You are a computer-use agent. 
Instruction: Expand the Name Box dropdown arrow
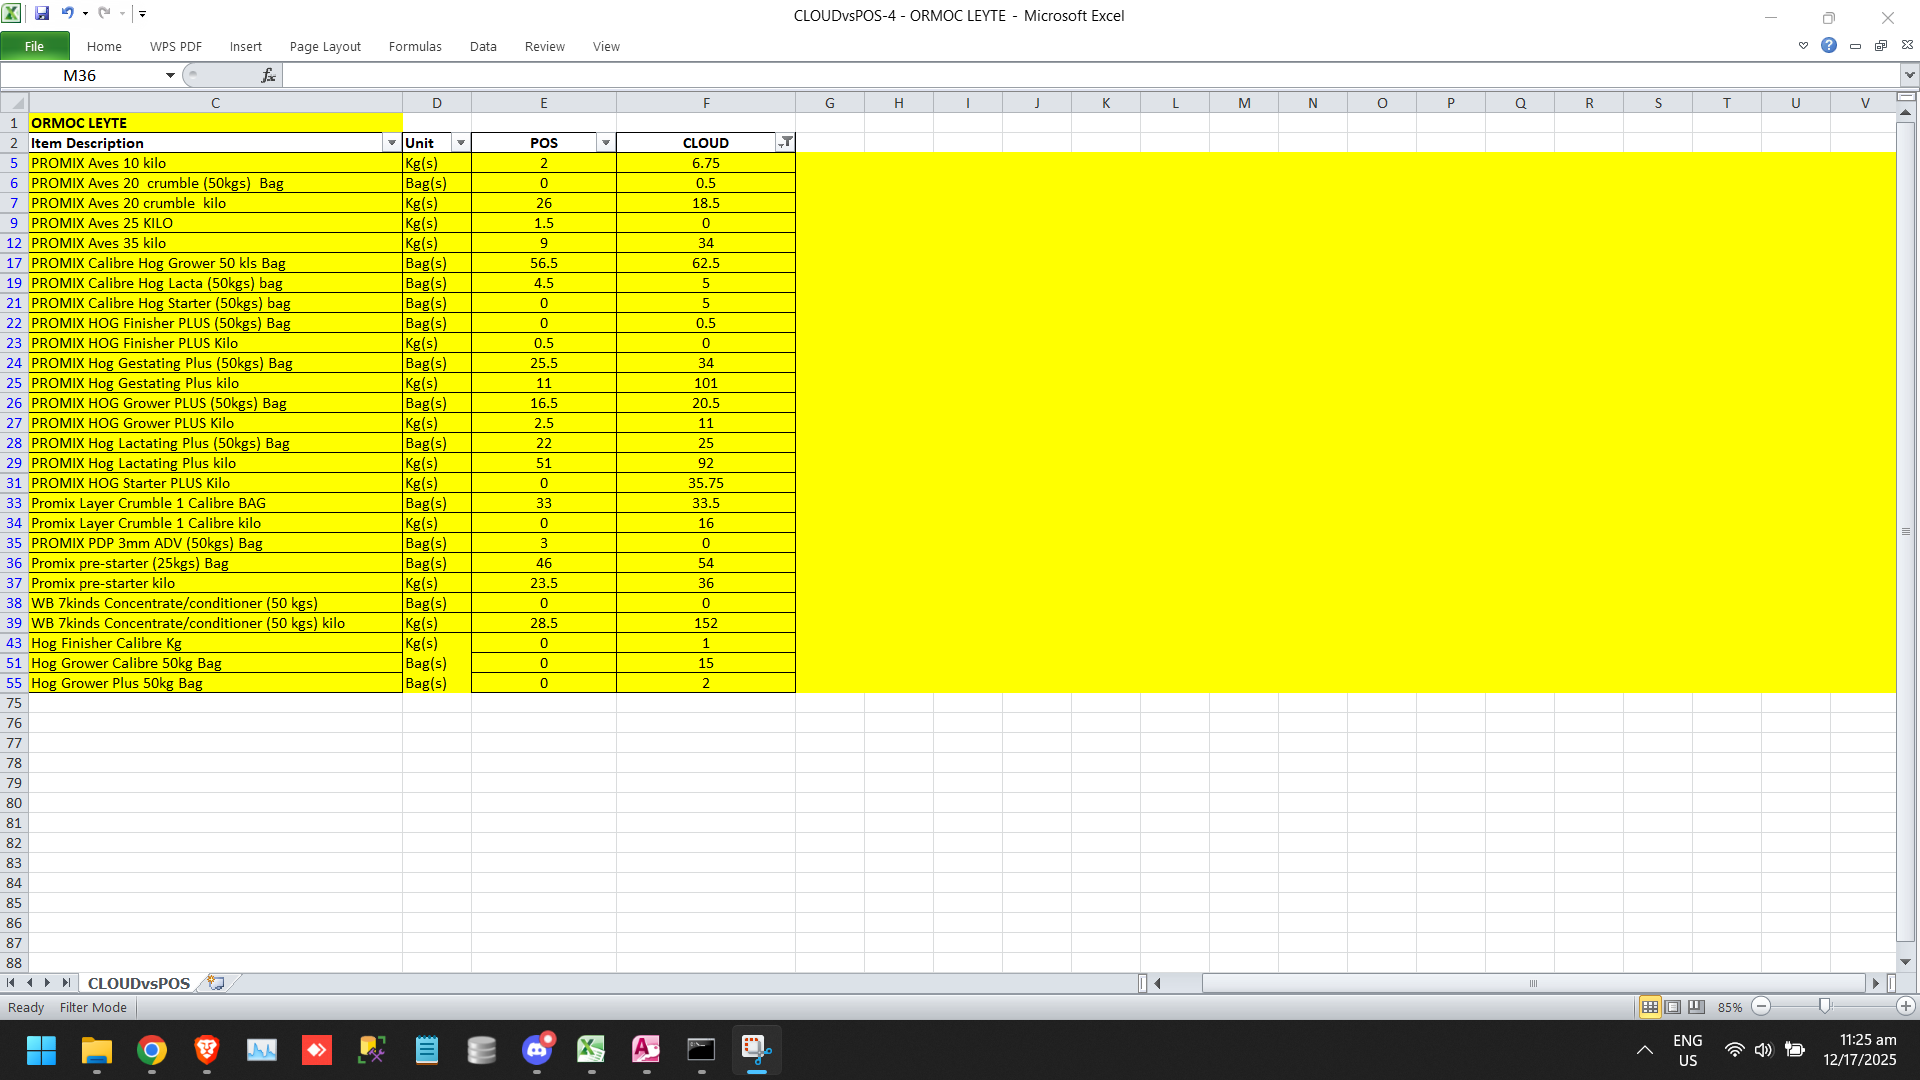[x=170, y=75]
